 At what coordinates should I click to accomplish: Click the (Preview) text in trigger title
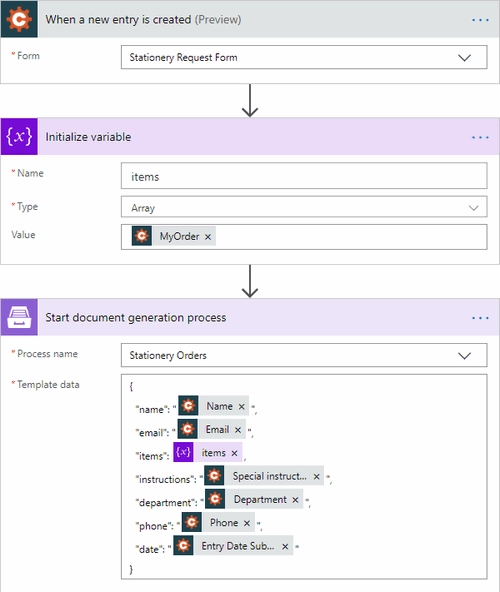[x=218, y=19]
